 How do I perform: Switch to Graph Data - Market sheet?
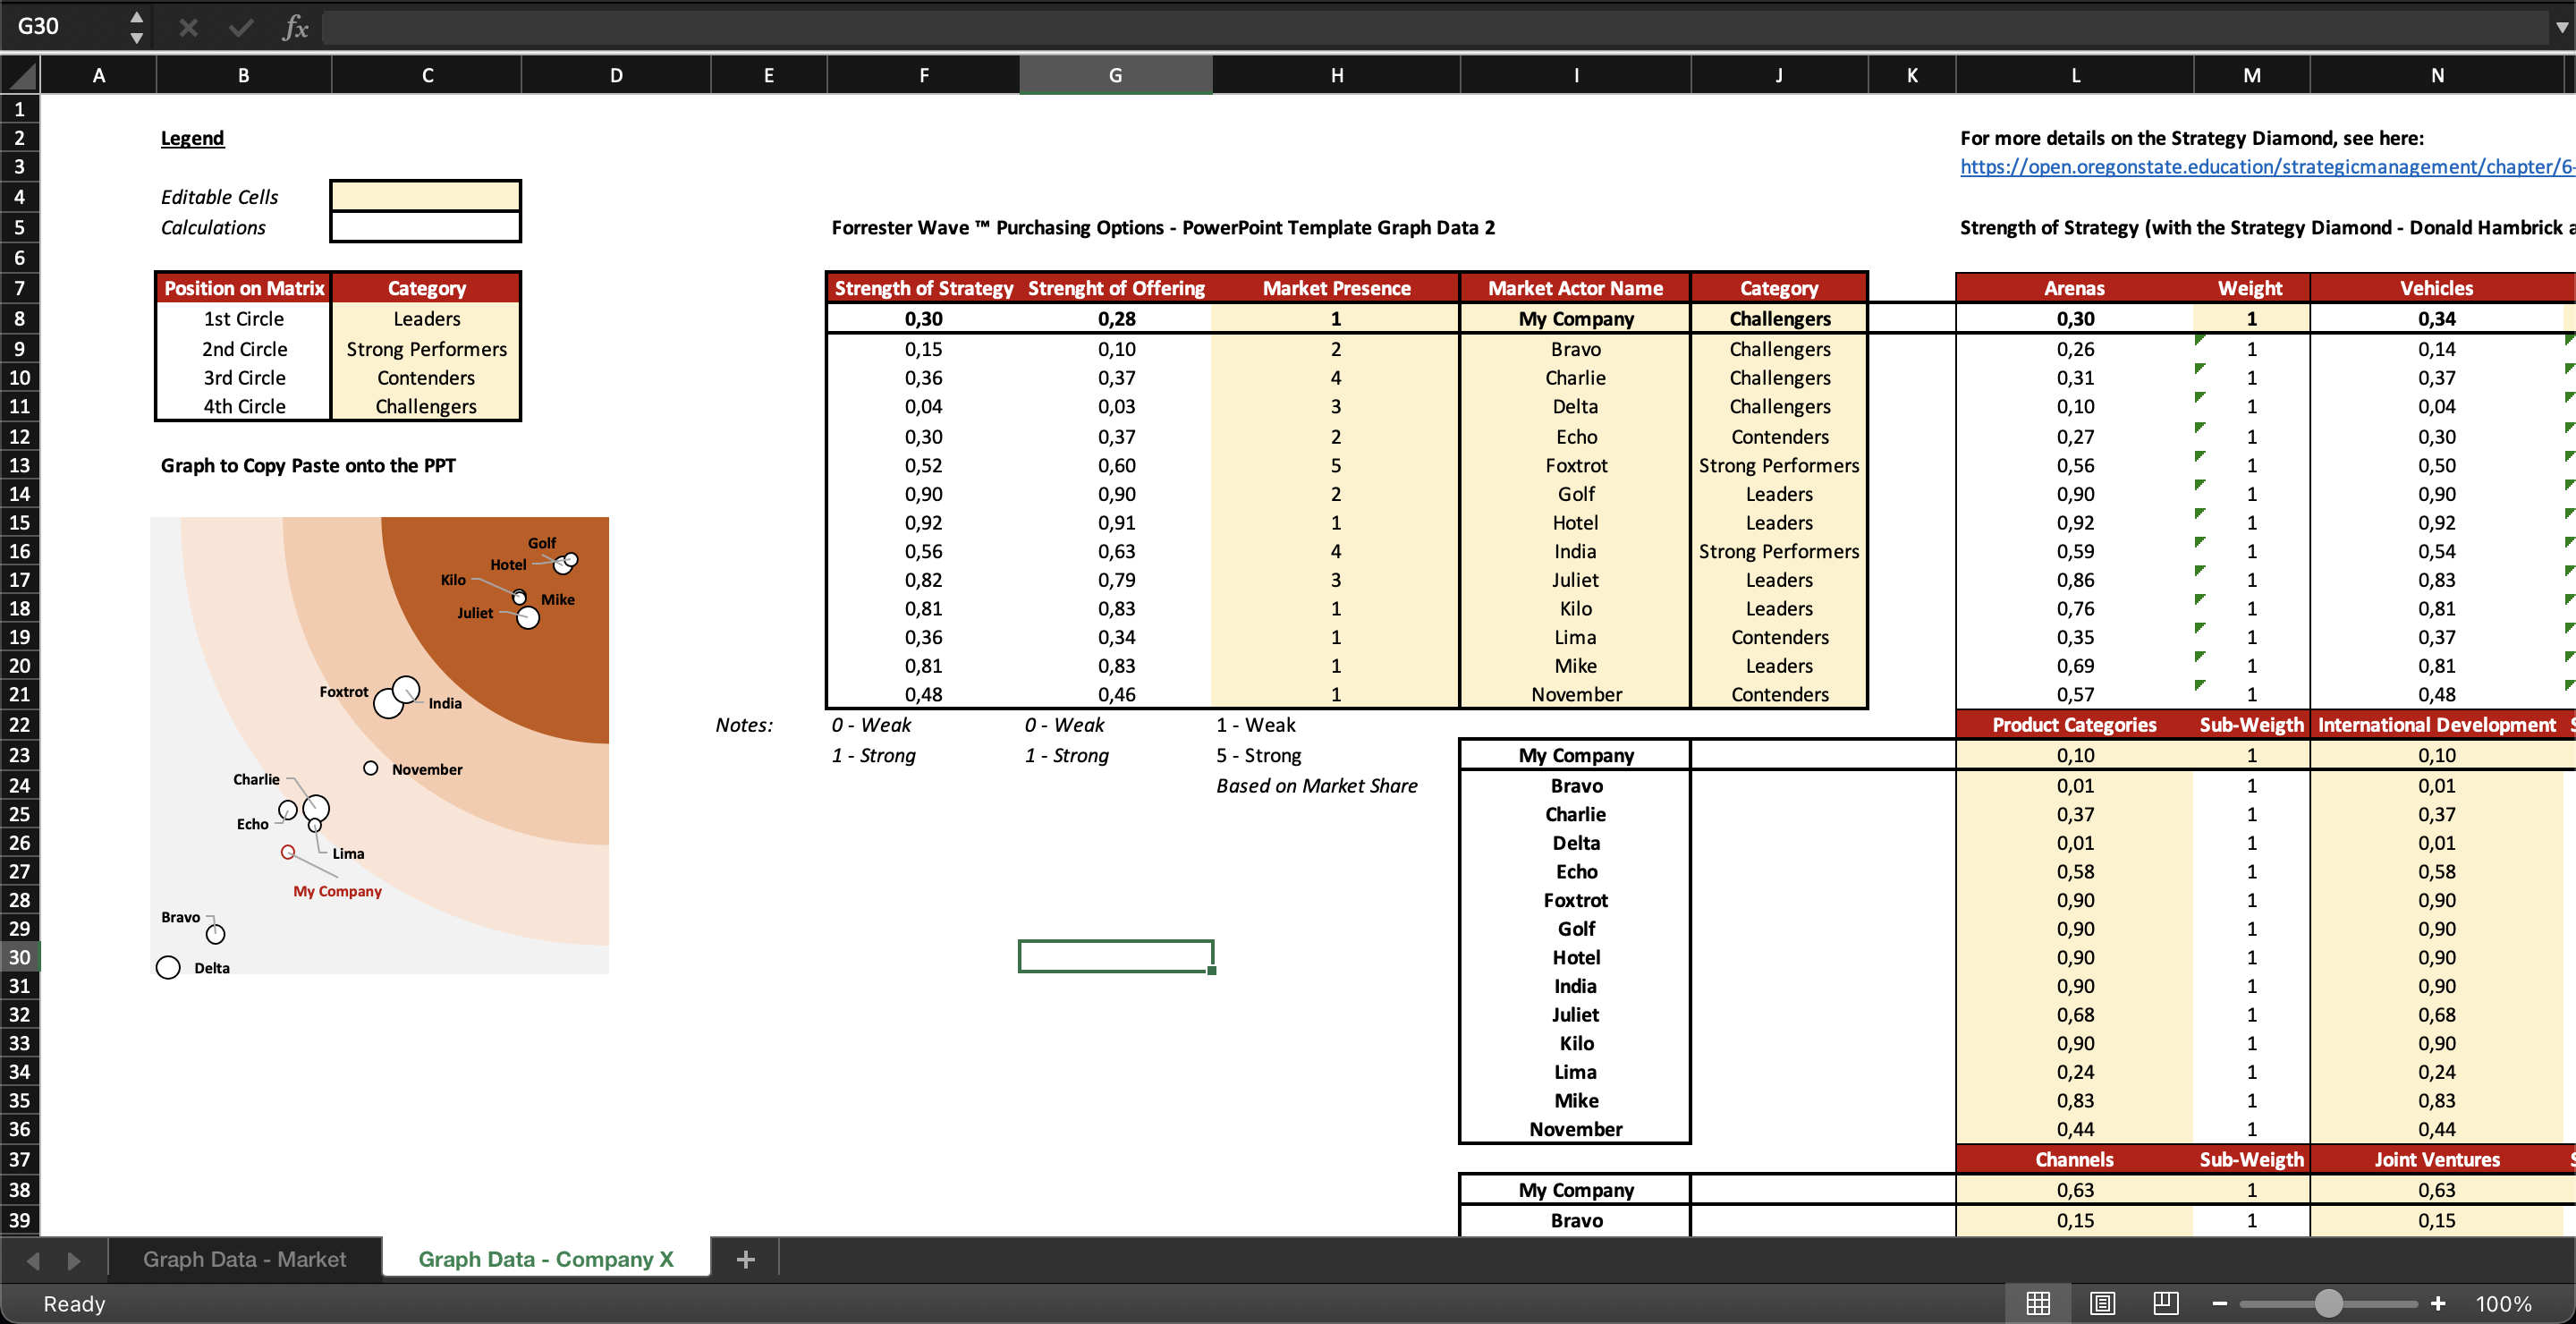[x=244, y=1259]
